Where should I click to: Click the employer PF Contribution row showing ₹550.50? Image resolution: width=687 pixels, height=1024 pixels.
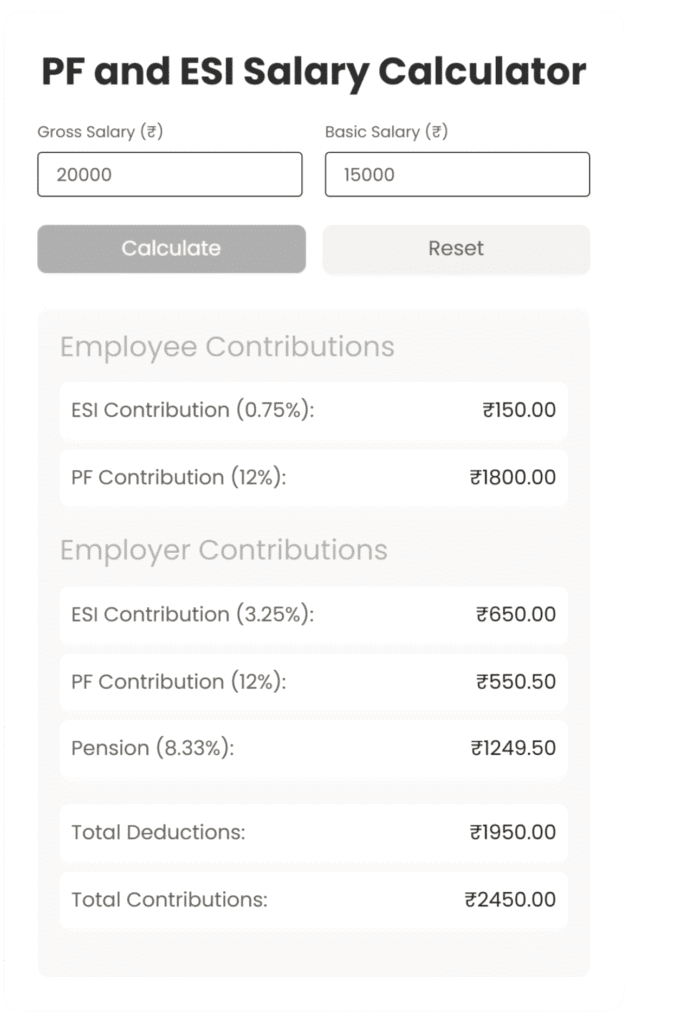pos(313,682)
